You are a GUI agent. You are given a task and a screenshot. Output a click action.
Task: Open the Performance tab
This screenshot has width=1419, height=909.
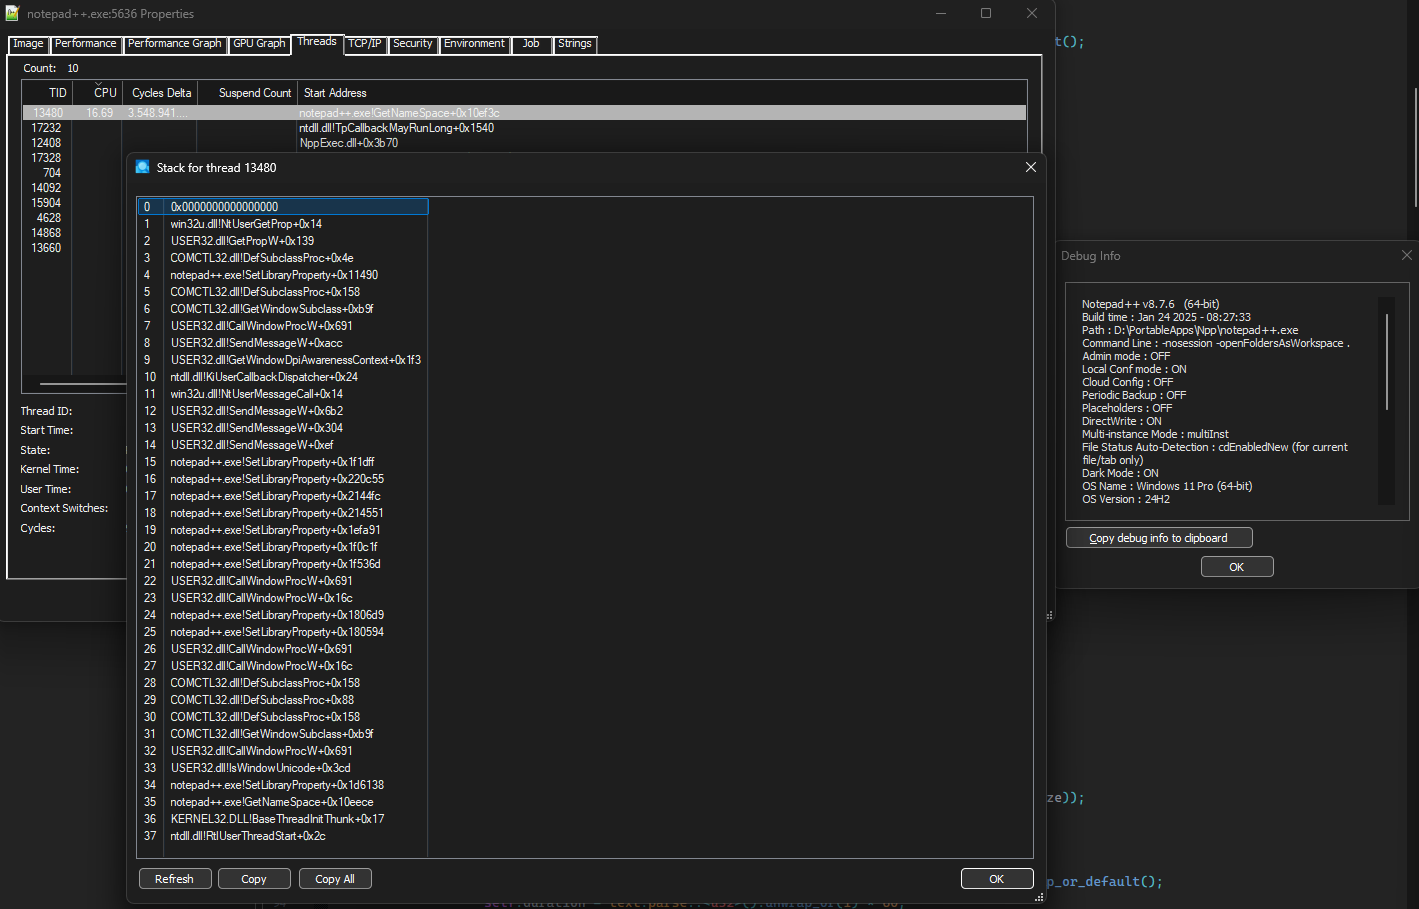click(85, 44)
